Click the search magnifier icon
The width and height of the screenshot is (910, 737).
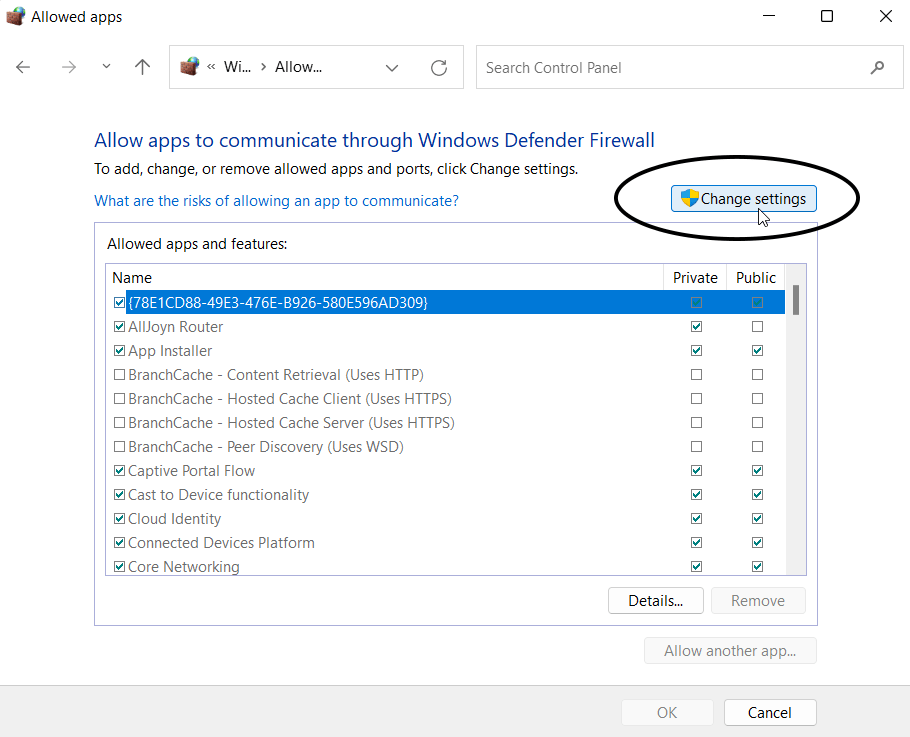[x=877, y=67]
